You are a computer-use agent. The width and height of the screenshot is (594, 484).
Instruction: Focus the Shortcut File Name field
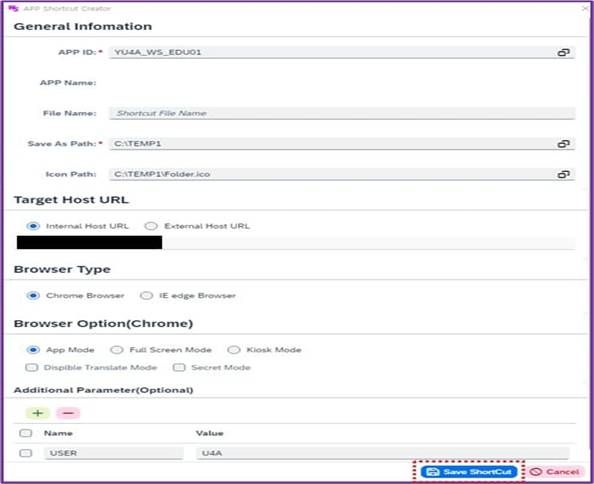pyautogui.click(x=342, y=113)
